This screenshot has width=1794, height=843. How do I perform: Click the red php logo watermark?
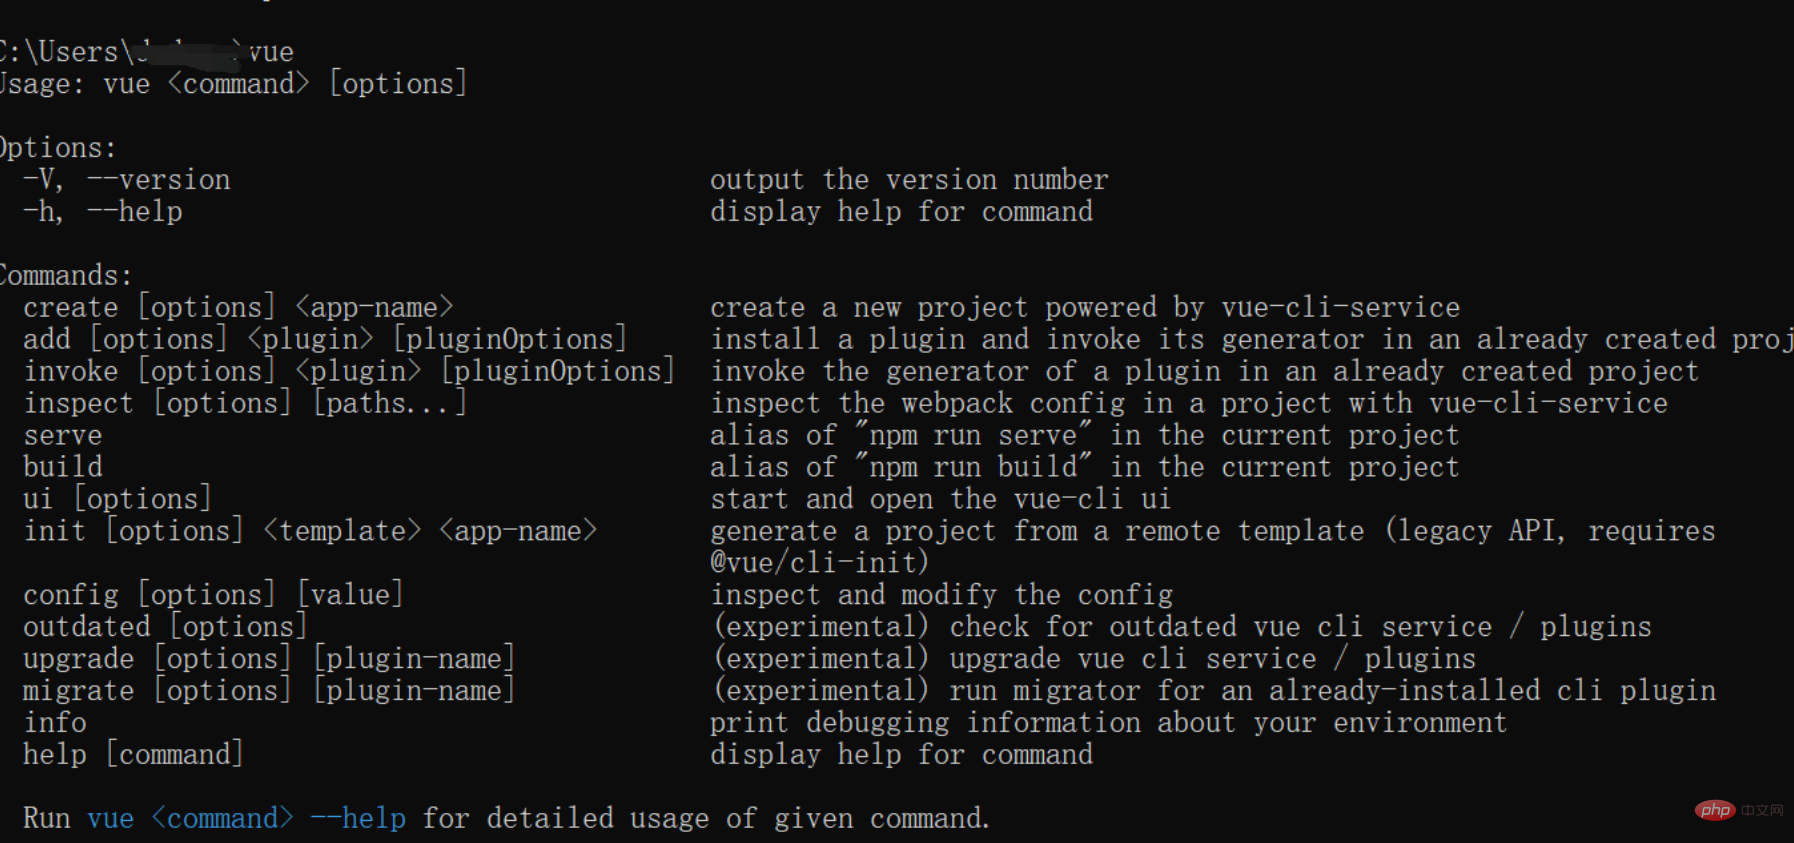(1715, 810)
